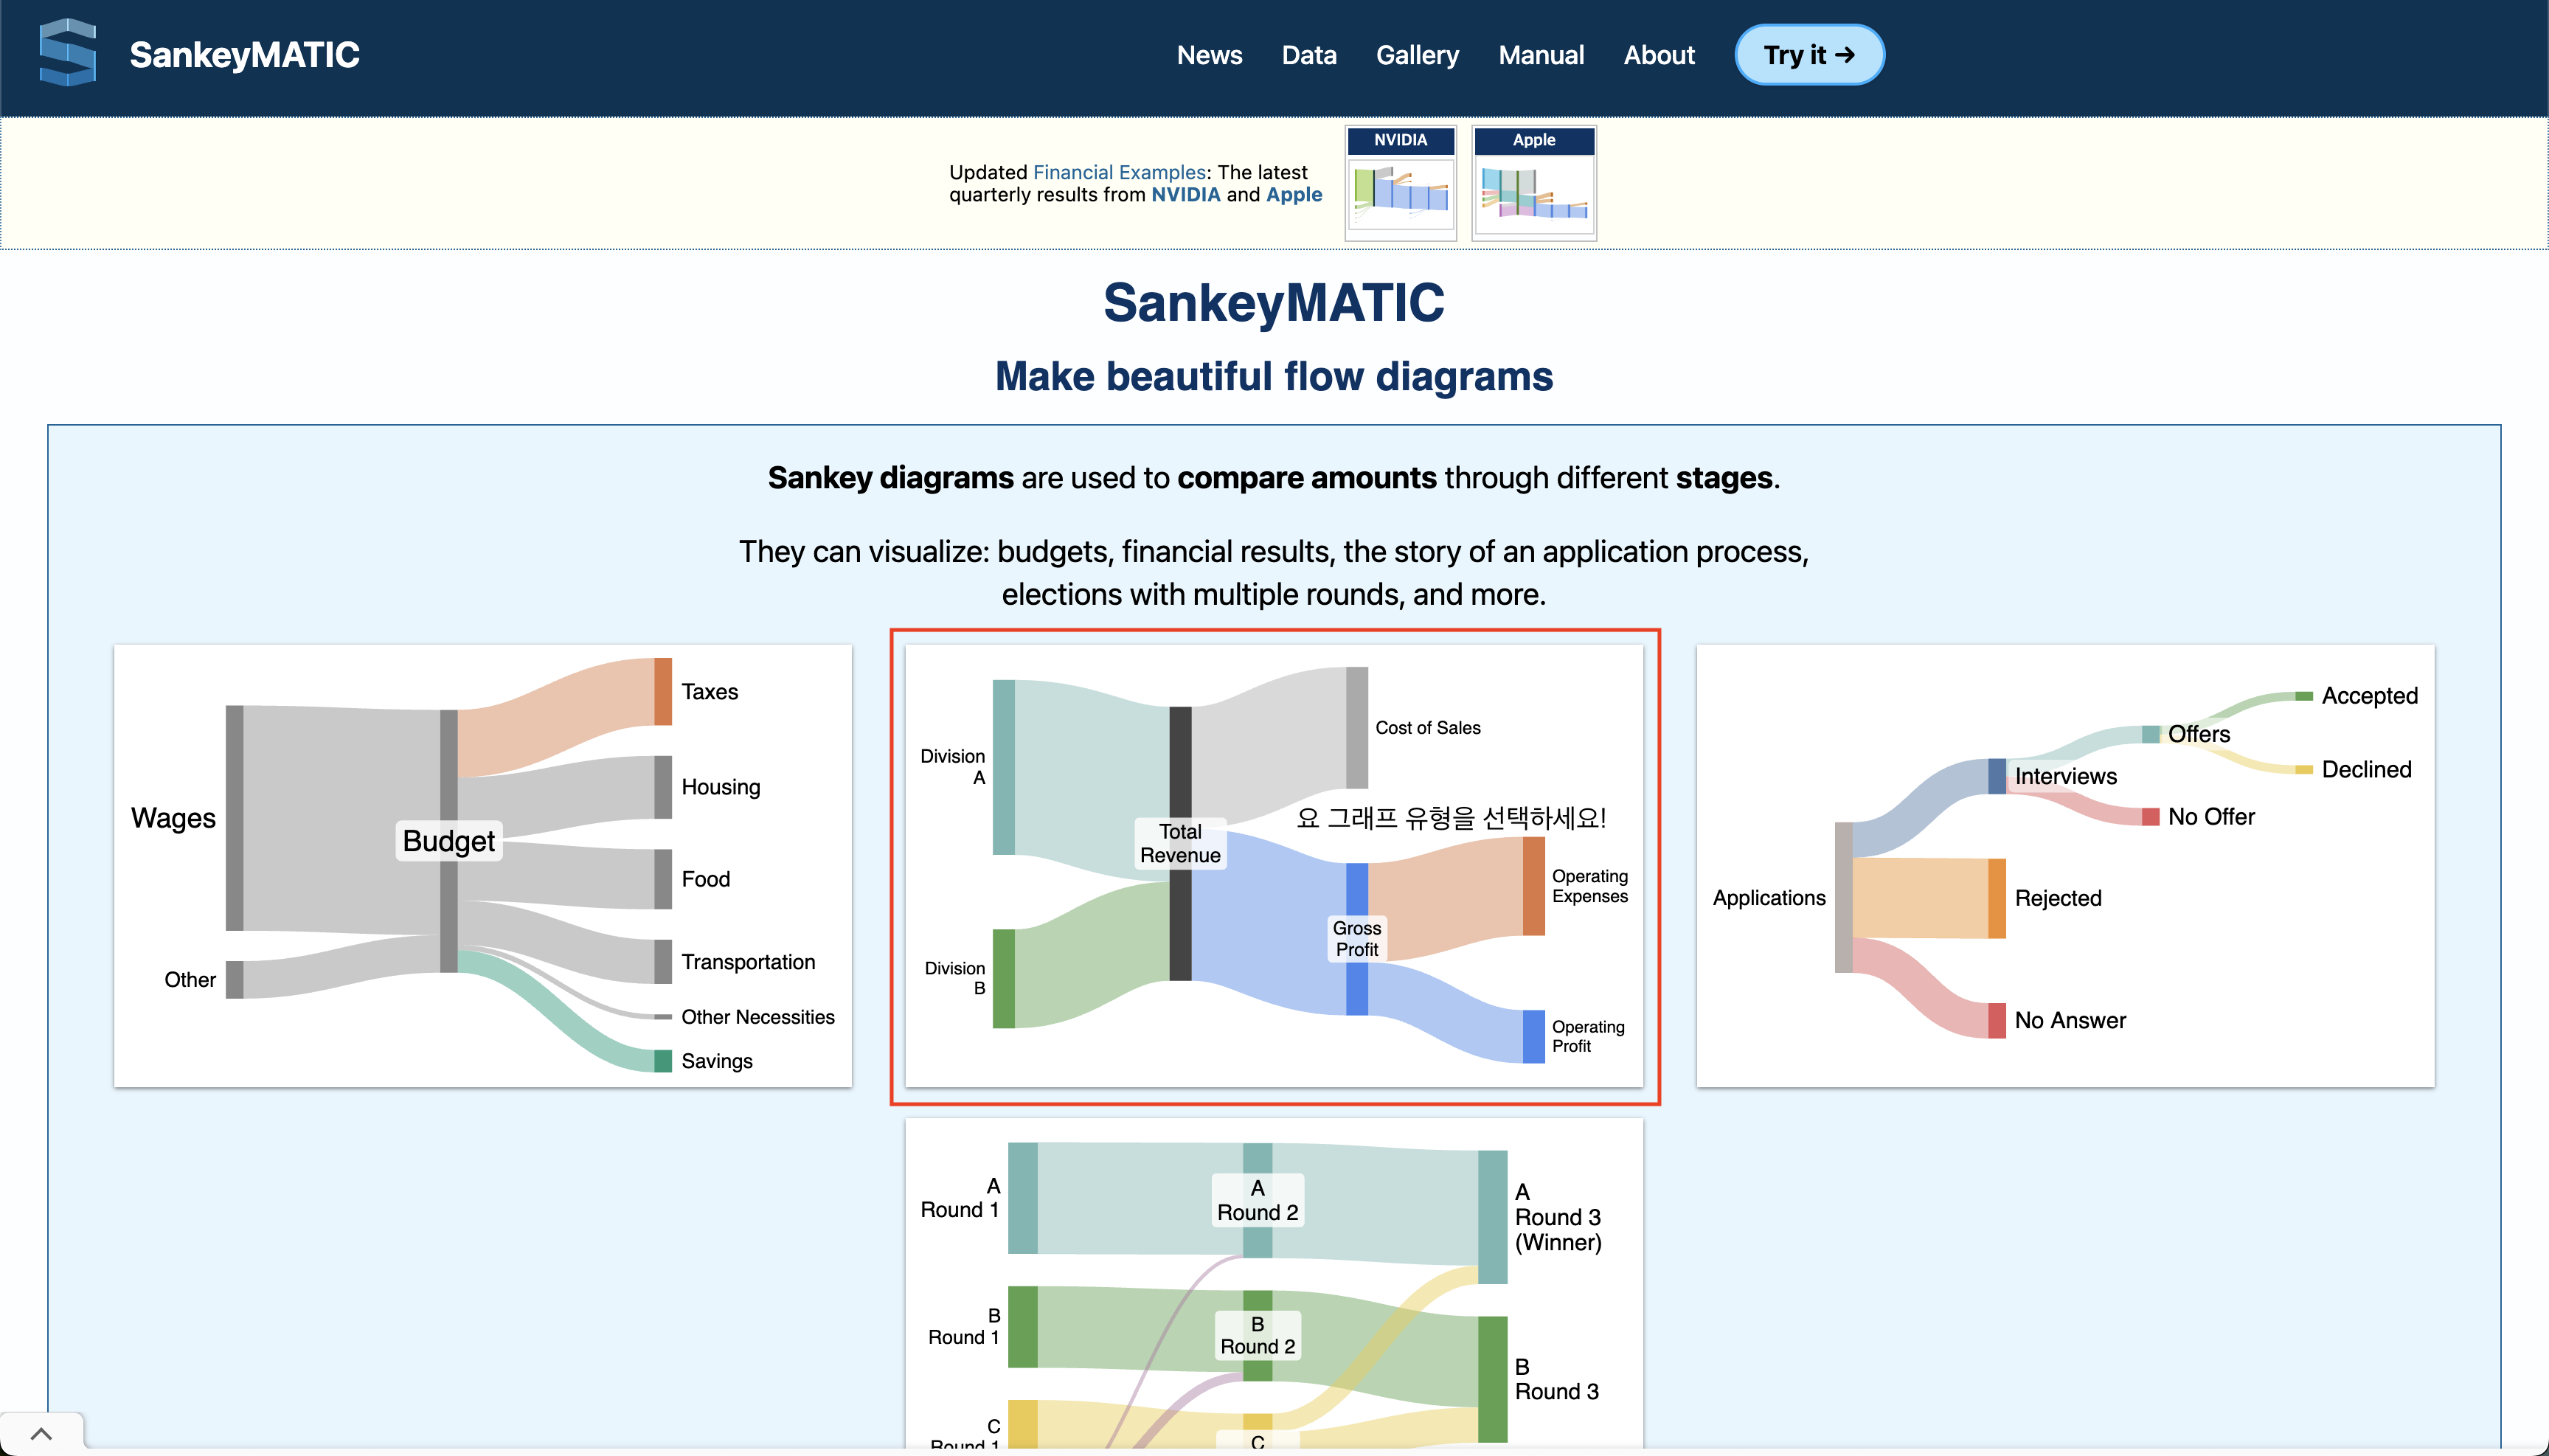Viewport: 2549px width, 1456px height.
Task: Click the SankeyMATIC logo icon
Action: pos(68,53)
